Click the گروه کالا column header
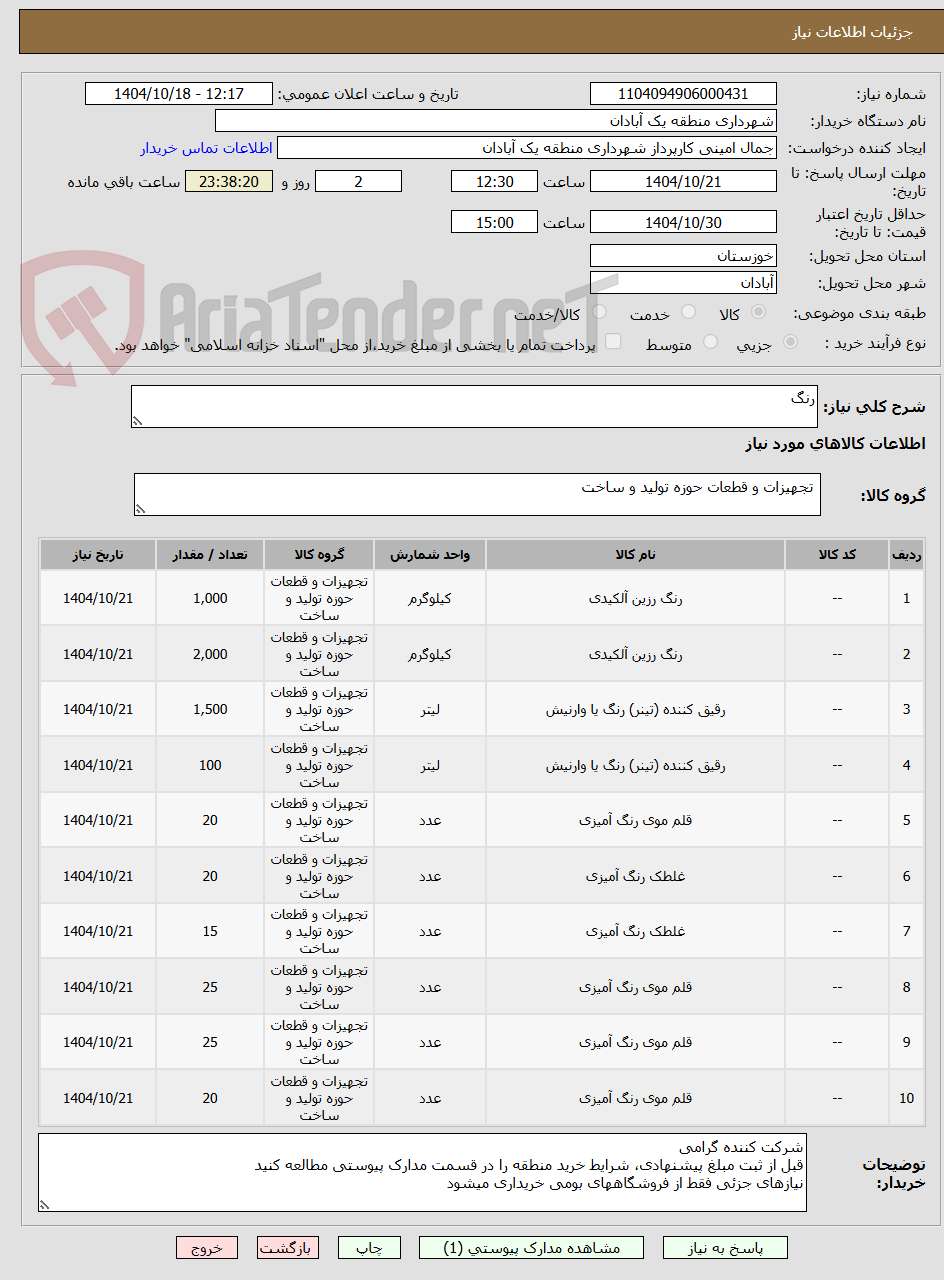The image size is (944, 1280). [x=319, y=554]
